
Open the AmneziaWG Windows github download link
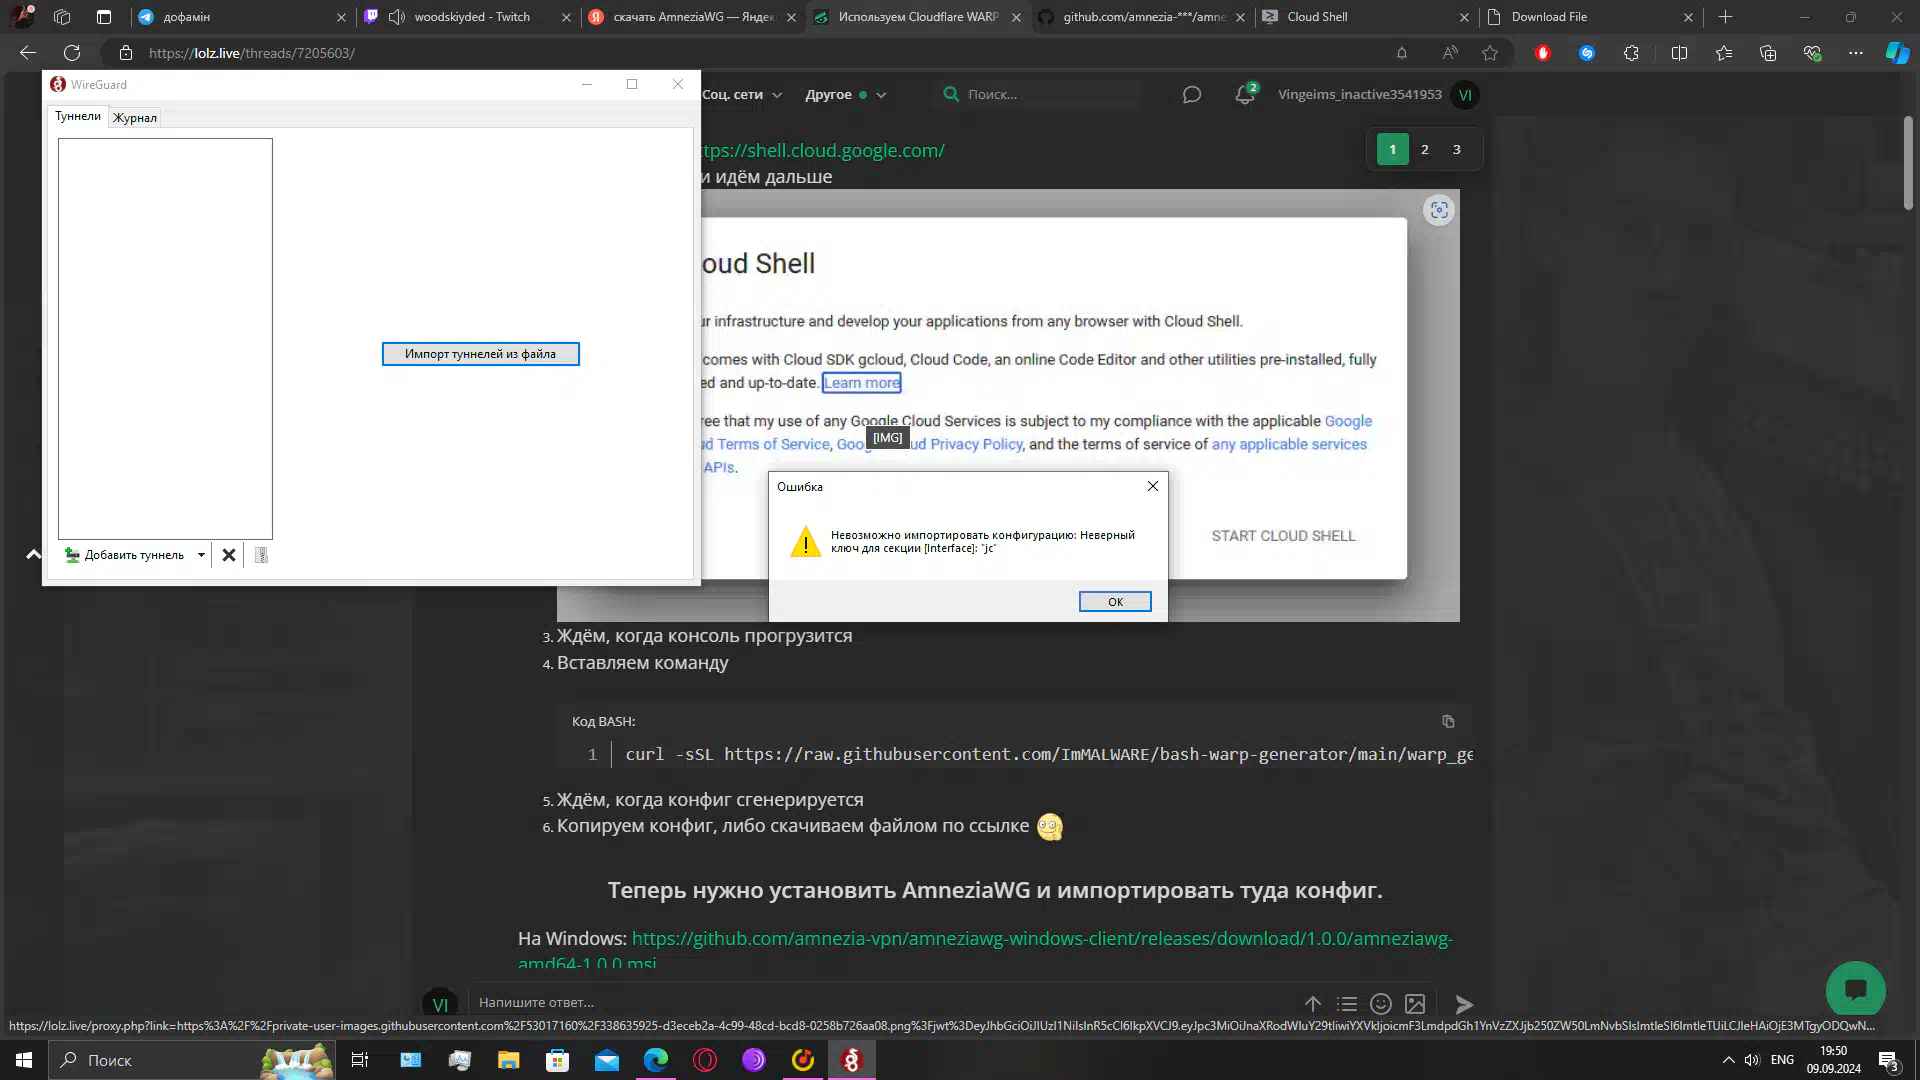(x=1042, y=939)
